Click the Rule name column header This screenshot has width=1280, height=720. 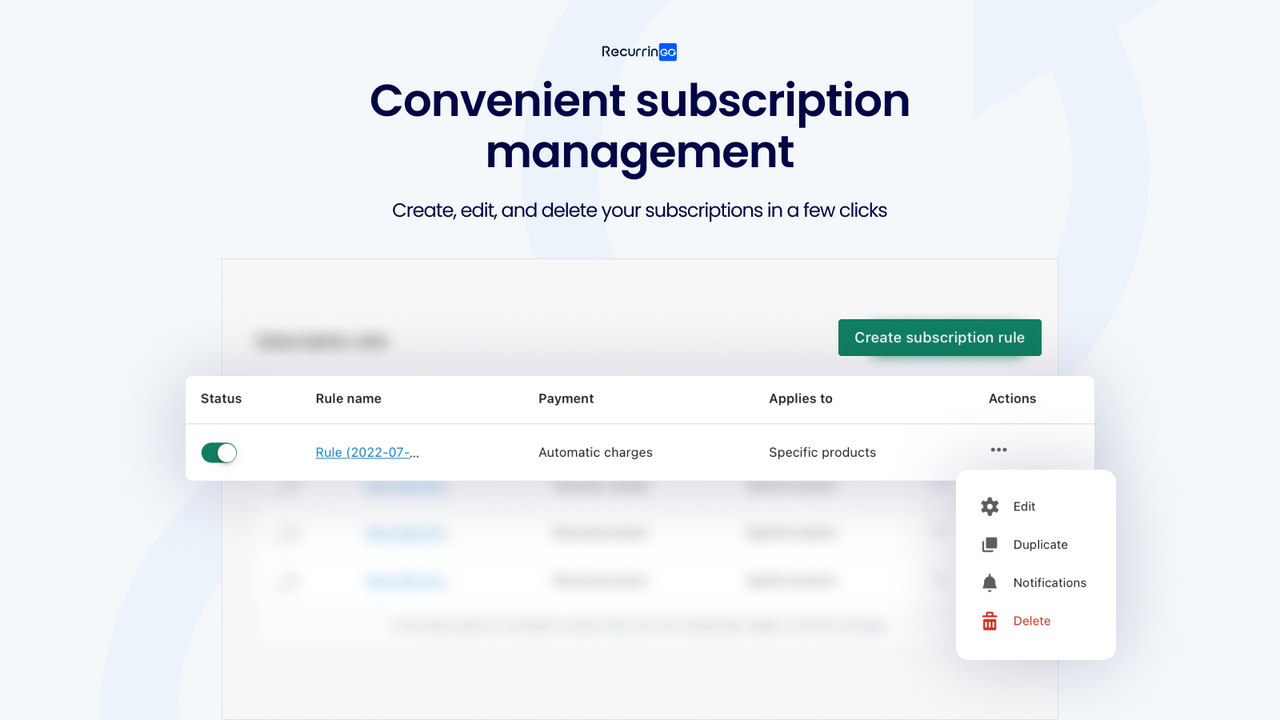(348, 399)
